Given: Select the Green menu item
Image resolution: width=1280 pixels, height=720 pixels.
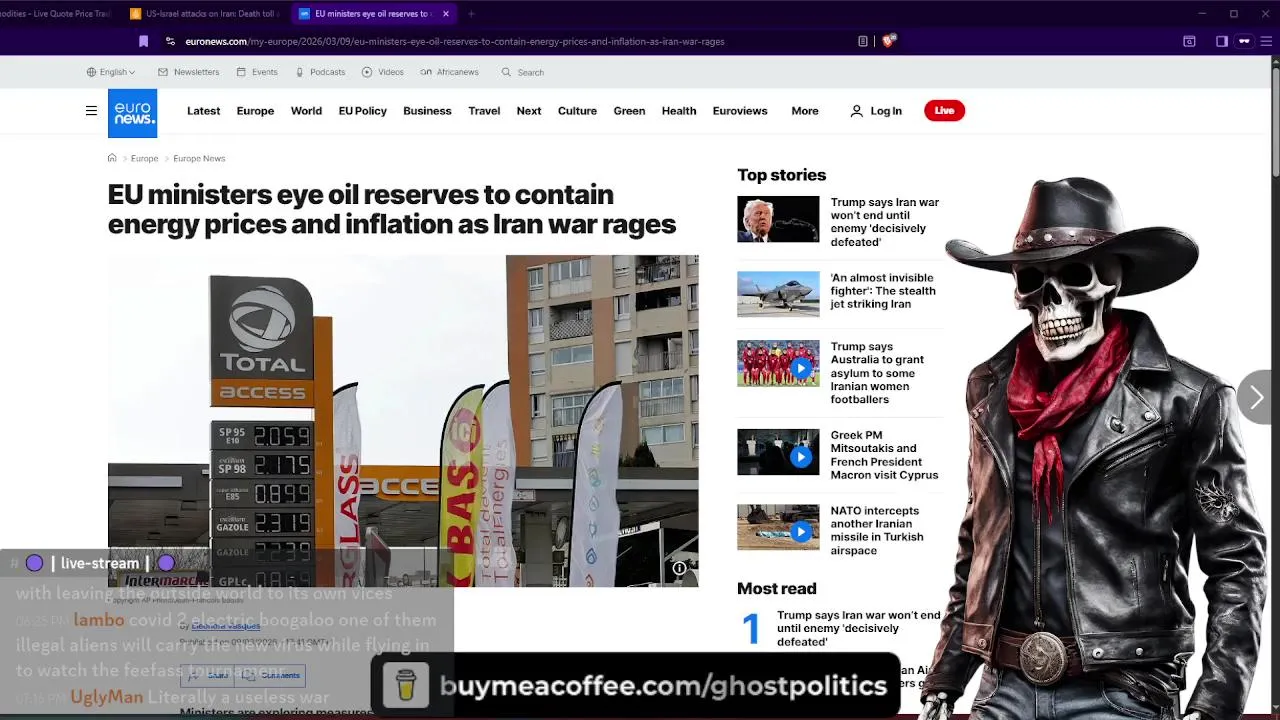Looking at the screenshot, I should [x=629, y=111].
